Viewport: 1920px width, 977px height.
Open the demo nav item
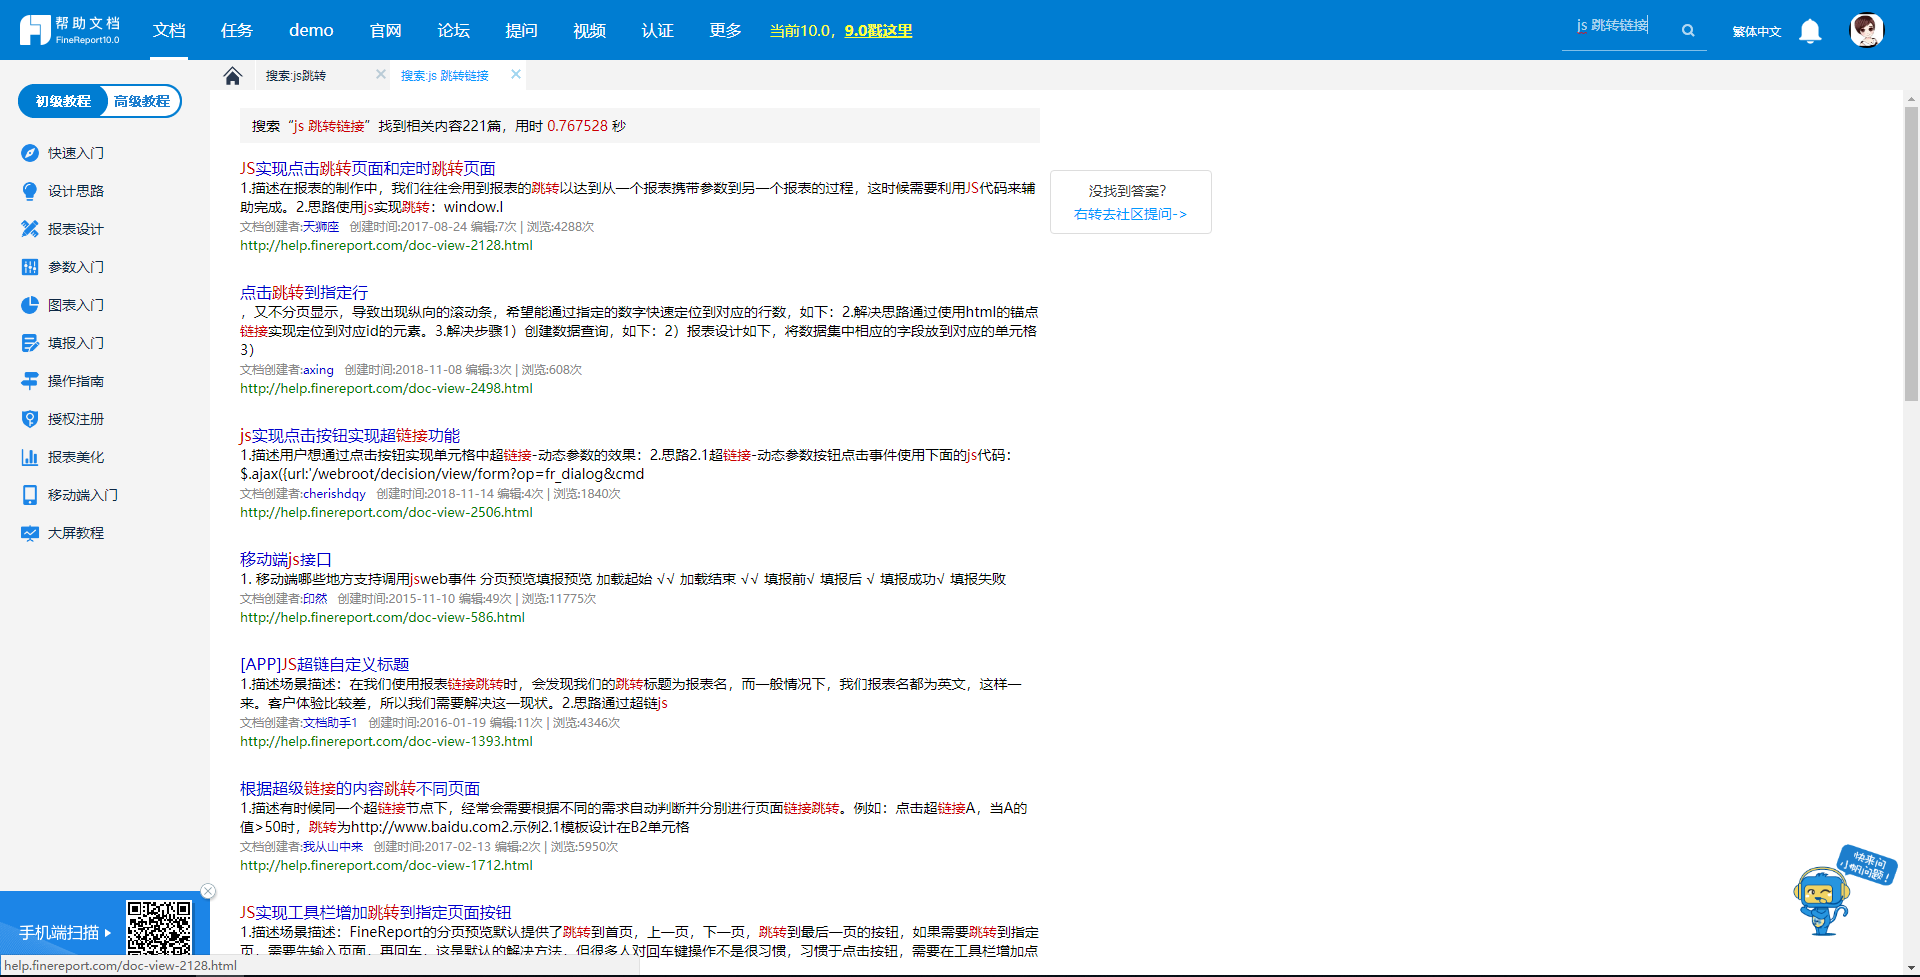click(x=311, y=30)
